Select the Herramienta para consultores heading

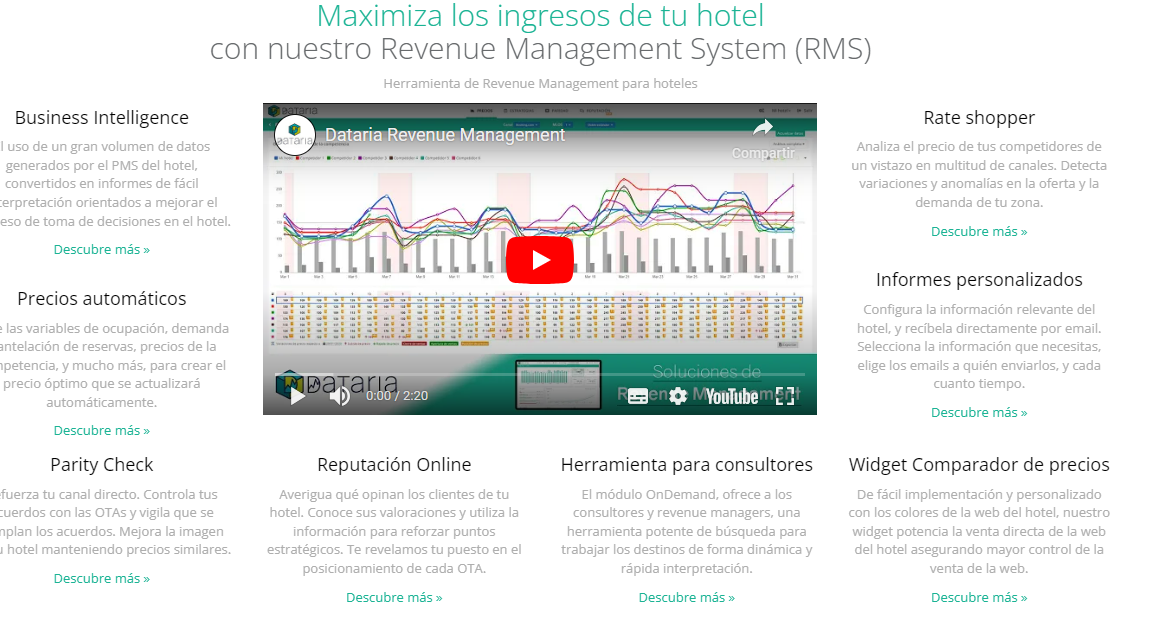click(686, 464)
